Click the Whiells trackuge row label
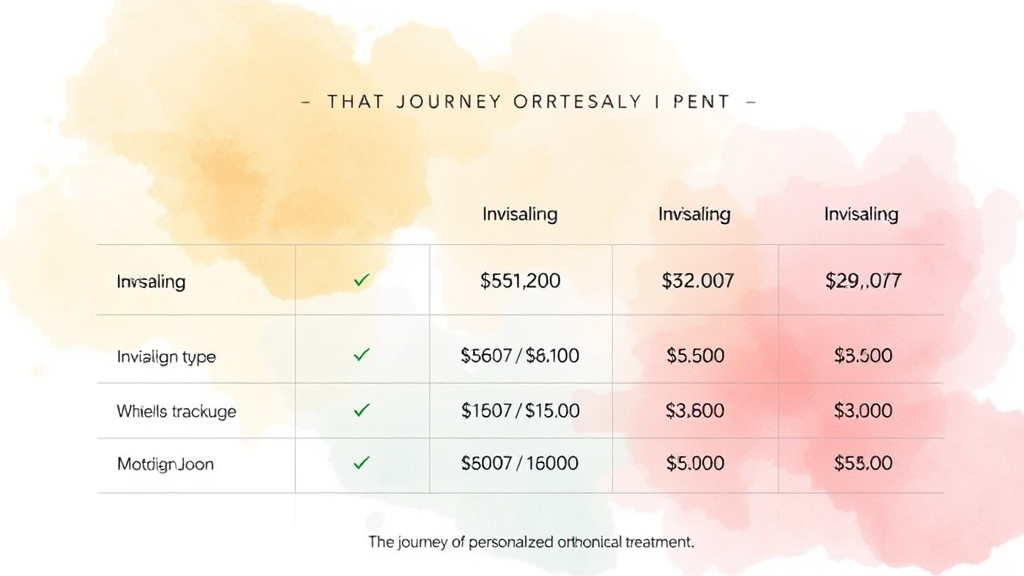 176,411
